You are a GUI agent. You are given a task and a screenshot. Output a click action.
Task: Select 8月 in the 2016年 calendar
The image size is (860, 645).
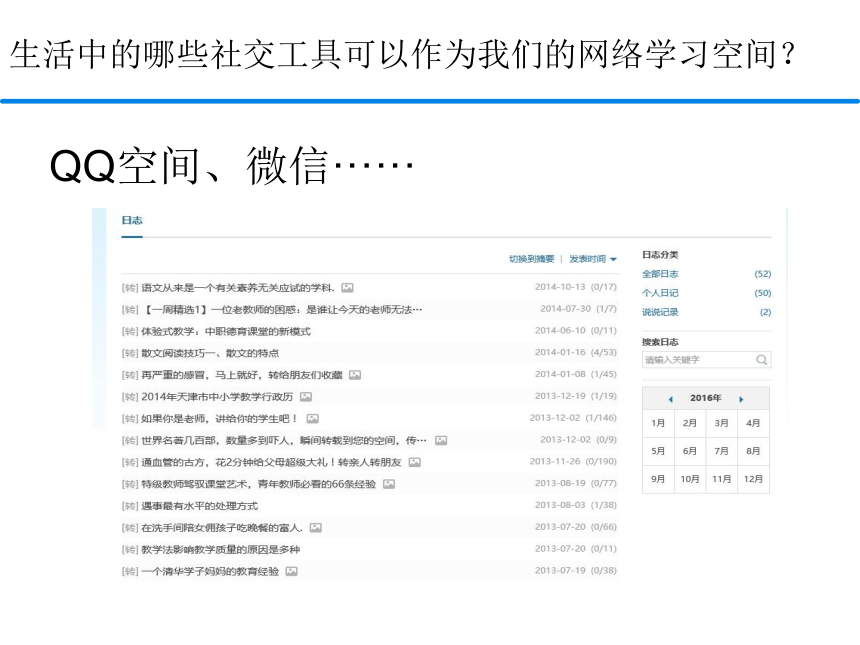tap(753, 451)
